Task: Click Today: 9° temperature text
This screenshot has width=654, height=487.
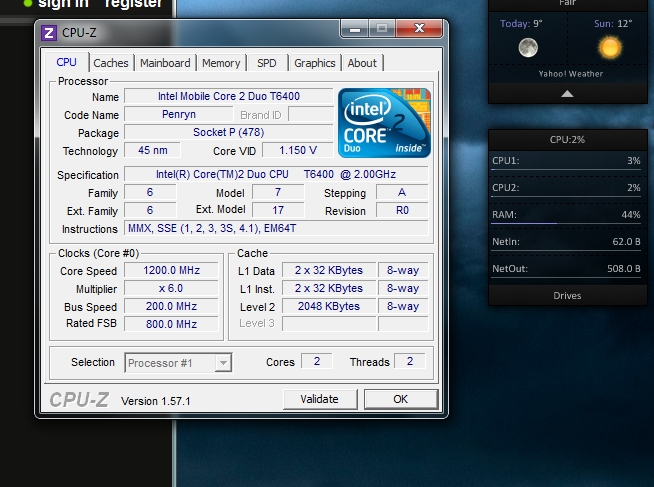Action: (x=521, y=23)
